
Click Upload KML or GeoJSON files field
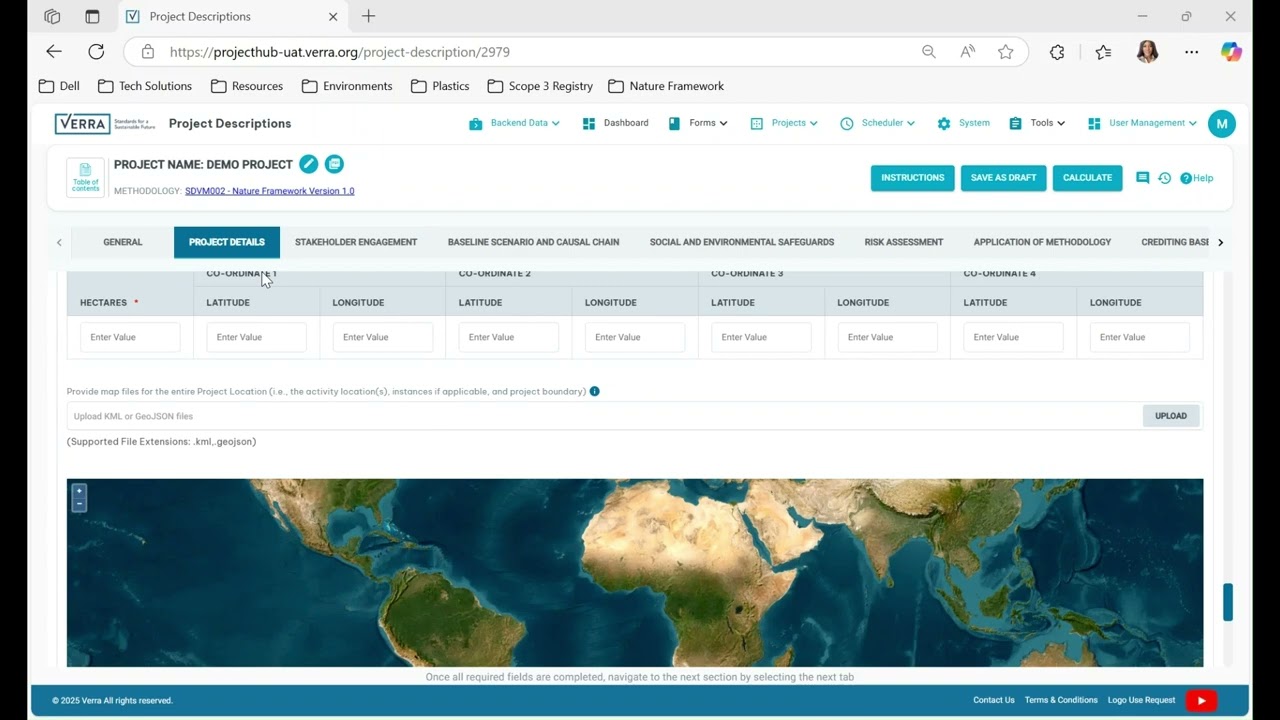[604, 416]
